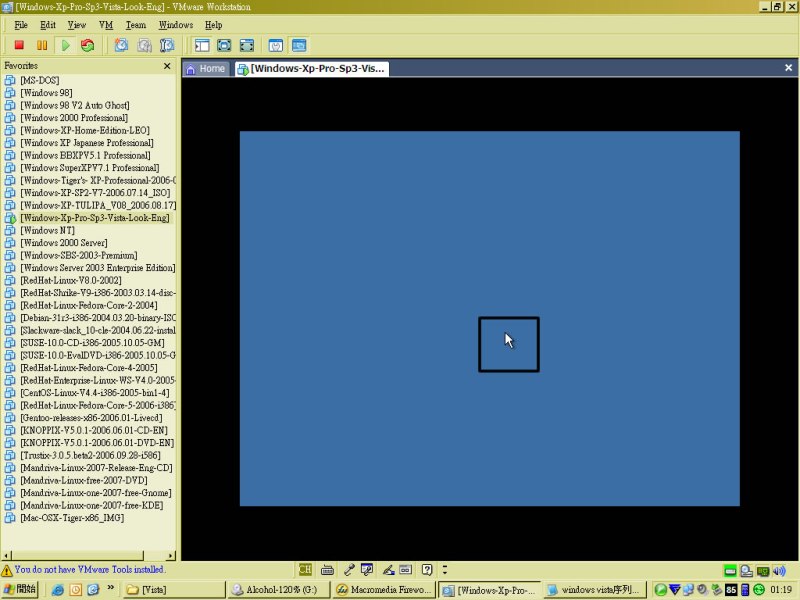Enter Full Screen mode icon

coord(246,45)
